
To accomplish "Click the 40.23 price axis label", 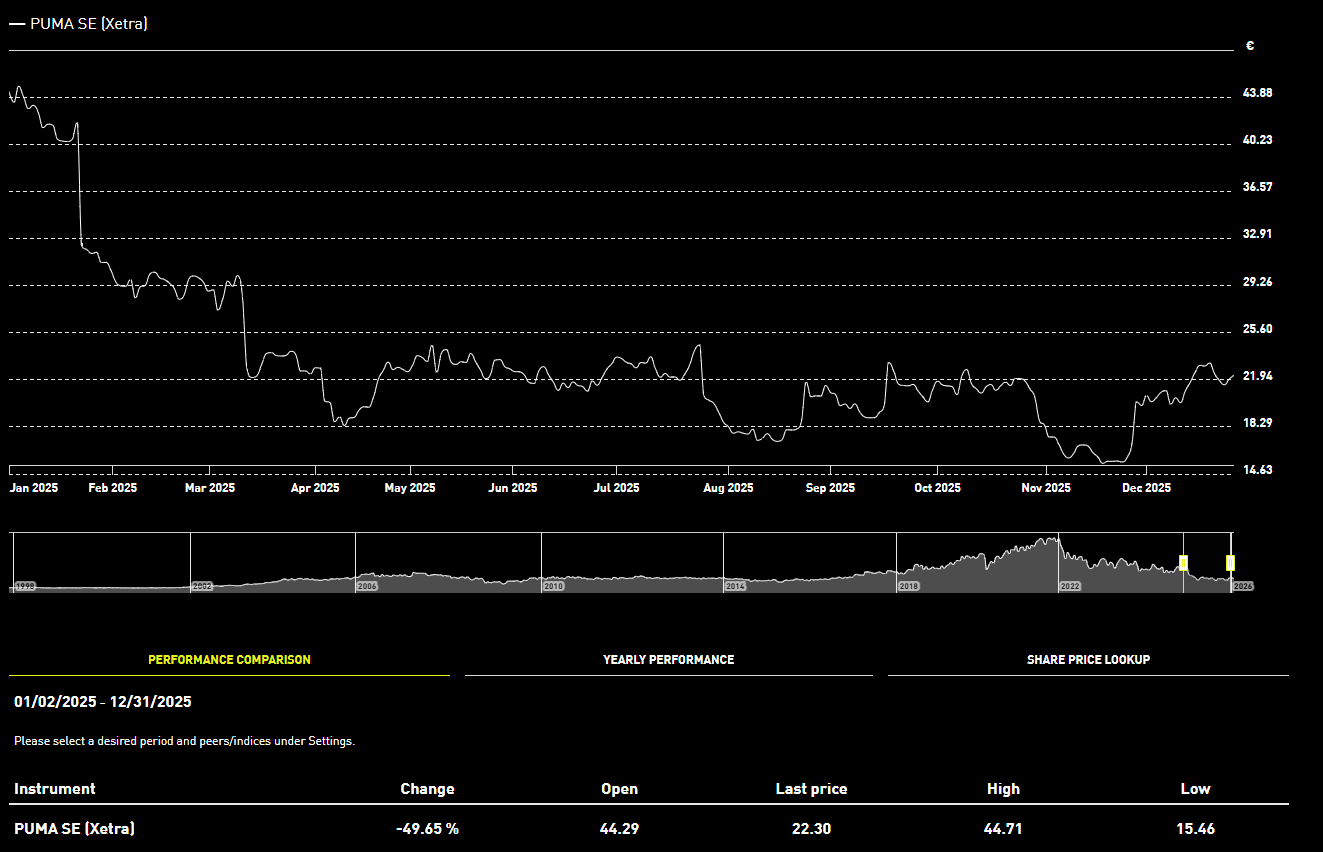I will 1257,140.
